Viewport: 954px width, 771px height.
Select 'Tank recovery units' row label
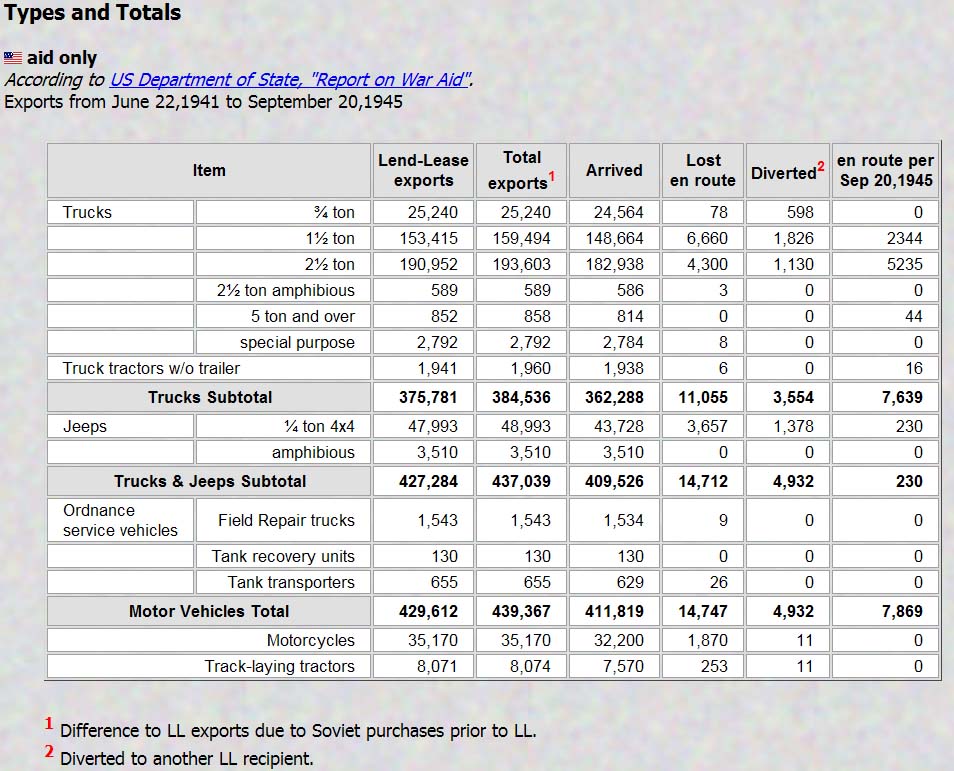283,556
